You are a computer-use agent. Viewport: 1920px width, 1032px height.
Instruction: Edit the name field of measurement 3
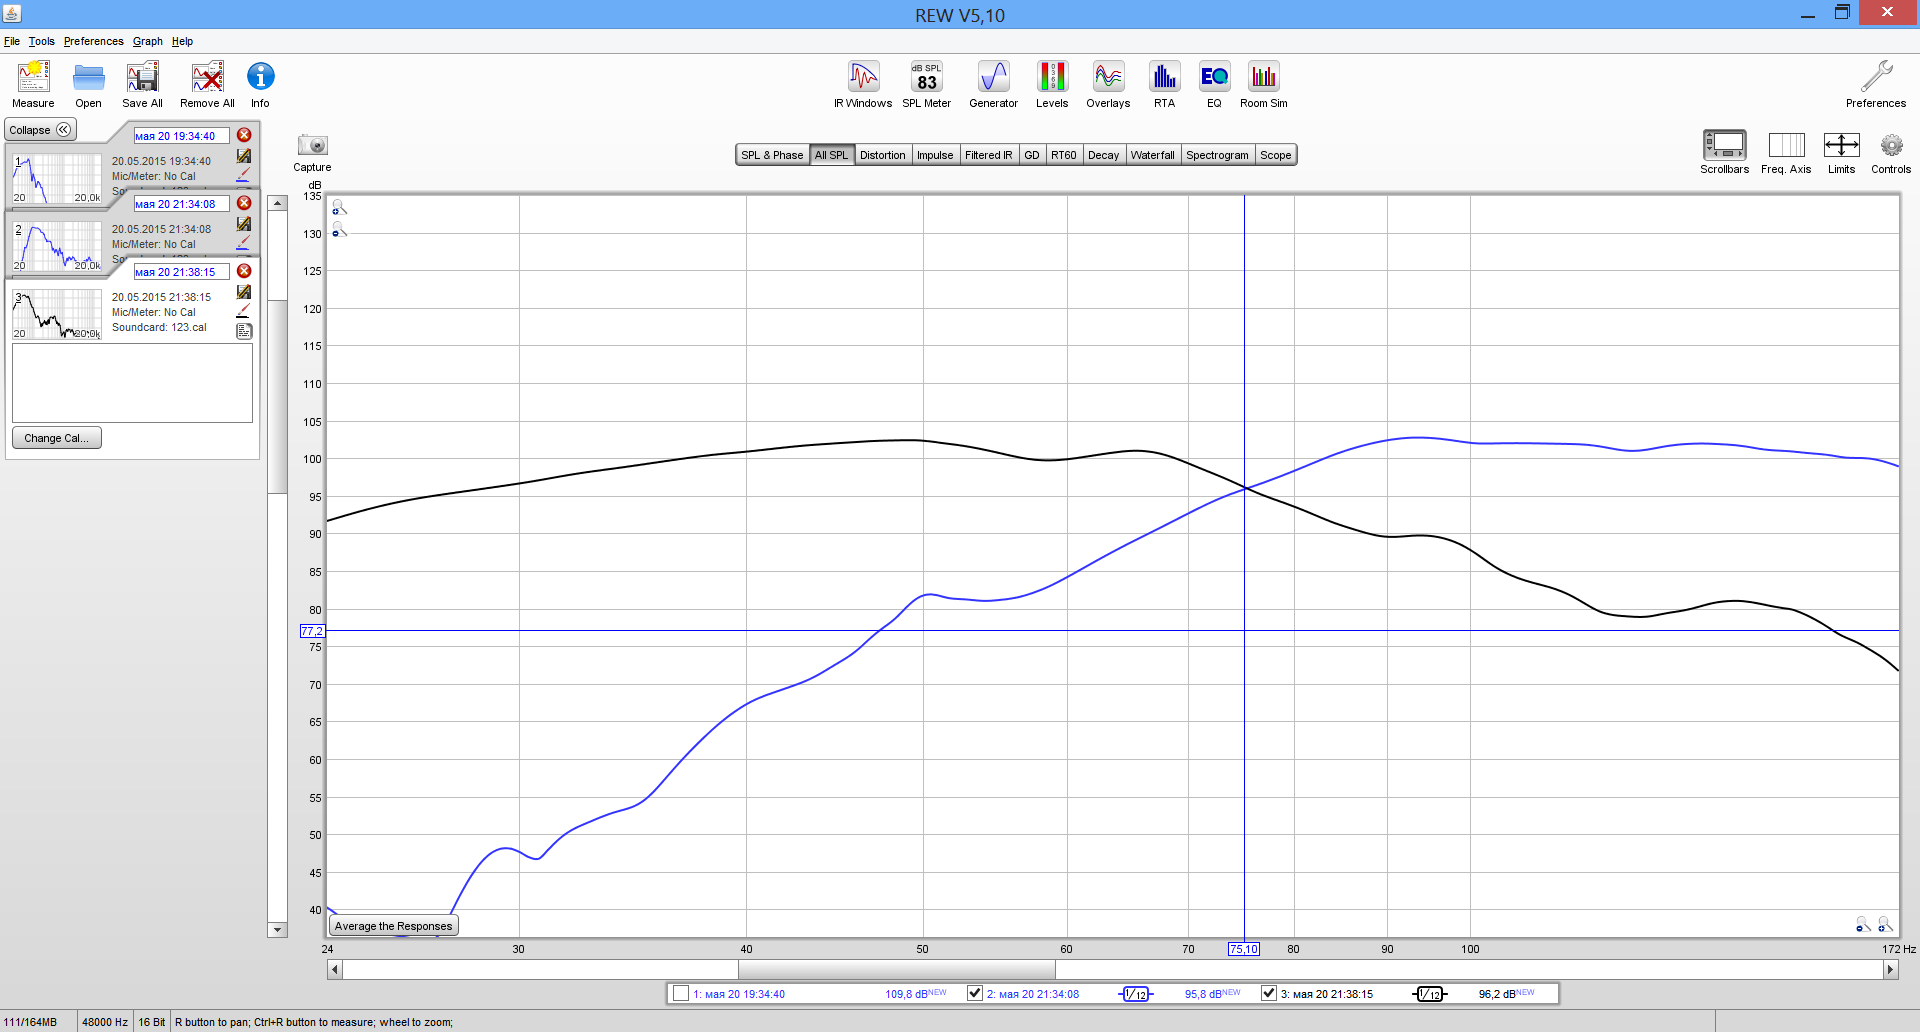coord(181,272)
